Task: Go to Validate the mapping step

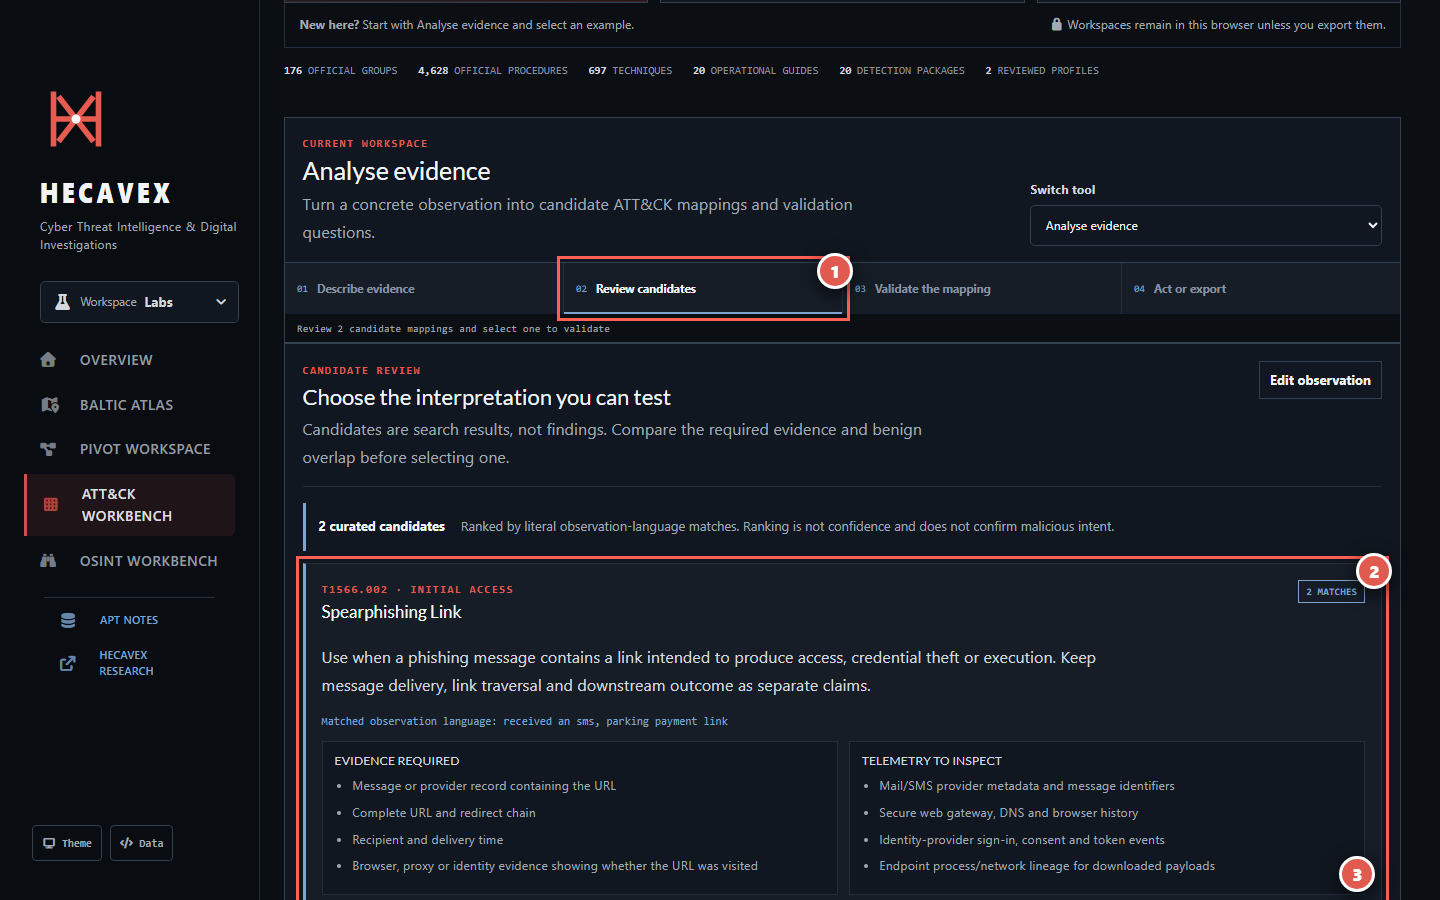Action: pos(982,289)
